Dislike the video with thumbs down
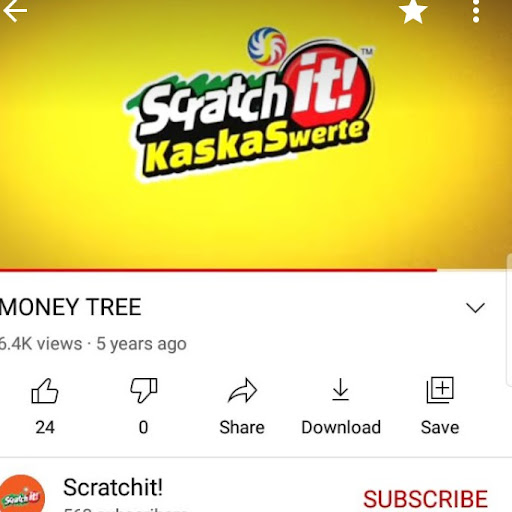 [x=144, y=390]
